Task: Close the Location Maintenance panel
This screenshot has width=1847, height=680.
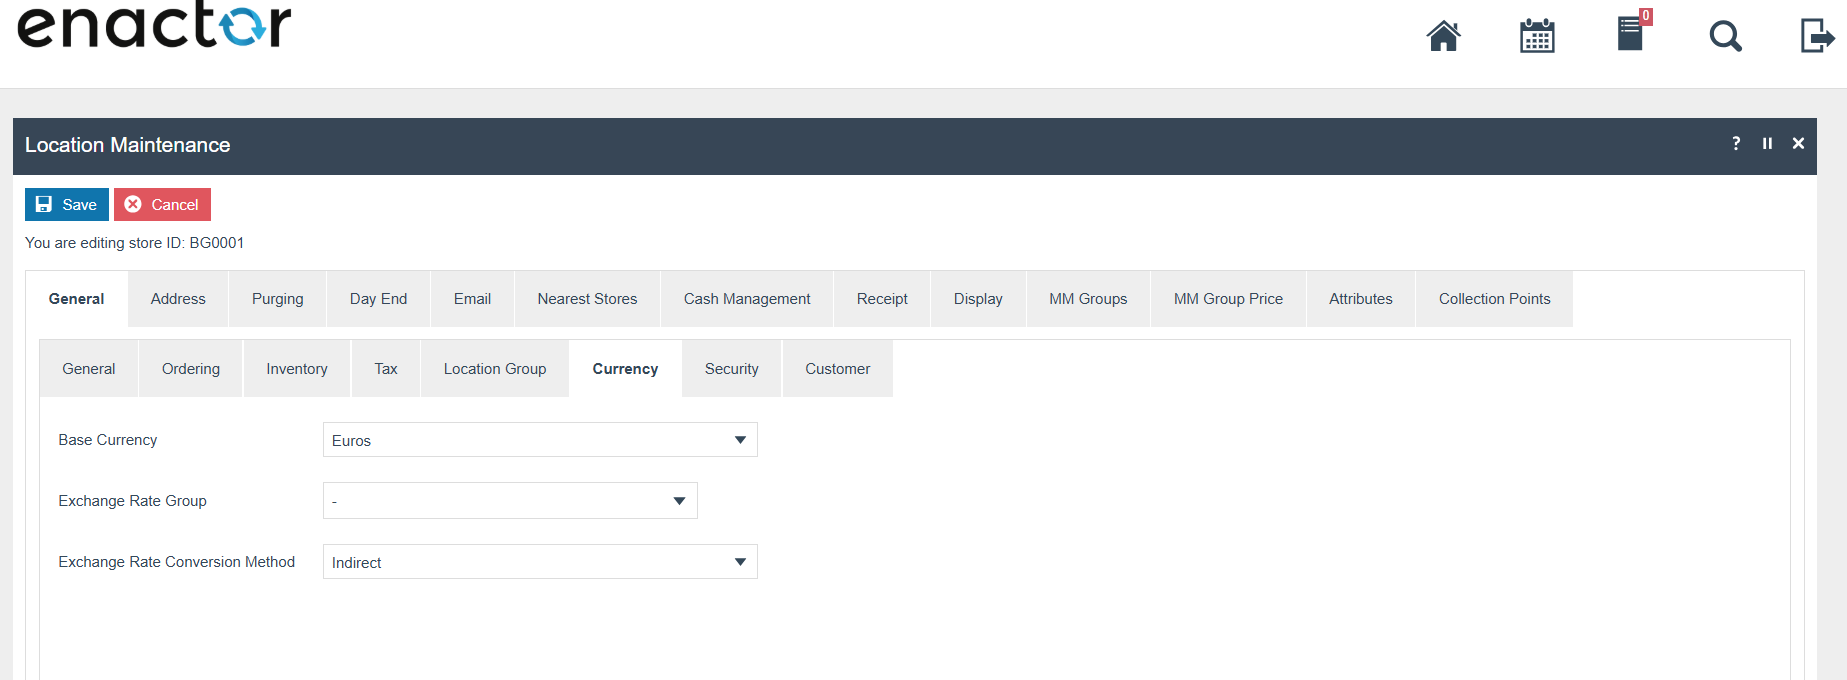Action: pyautogui.click(x=1798, y=144)
